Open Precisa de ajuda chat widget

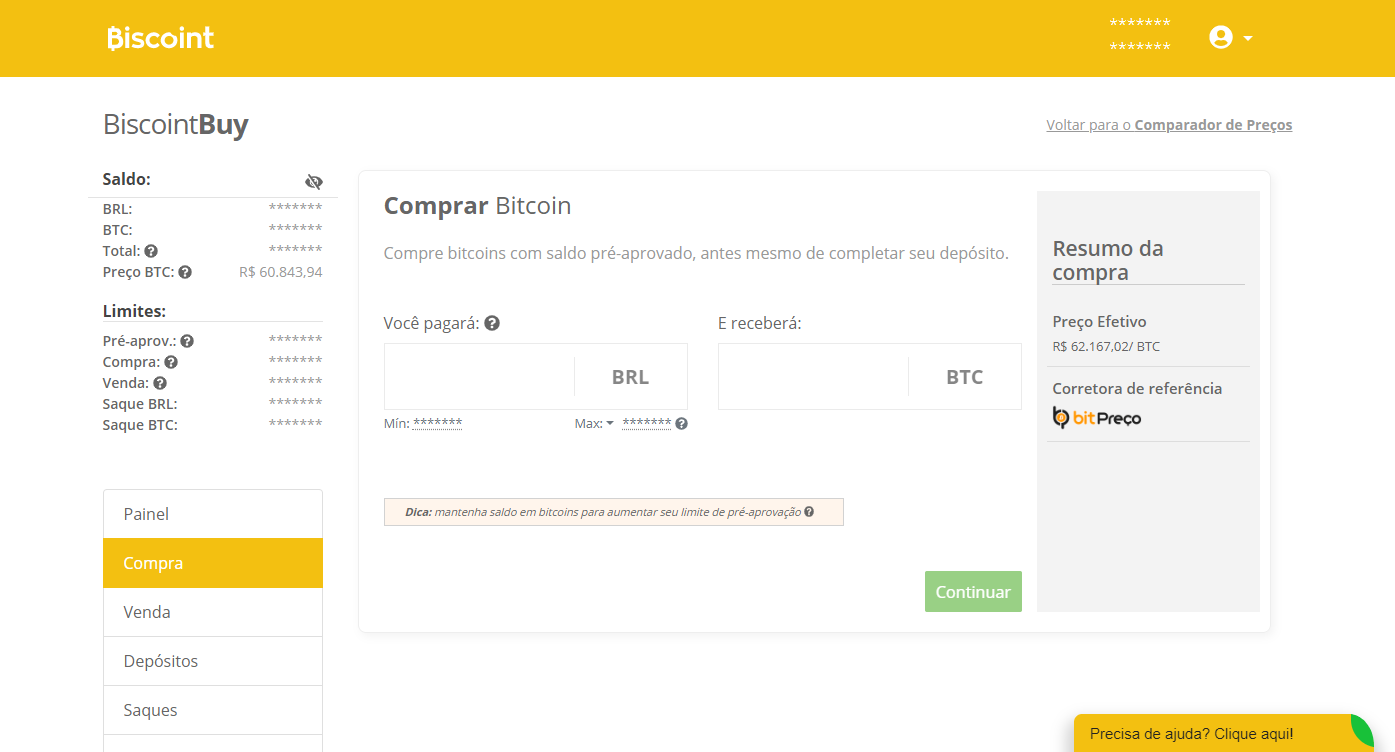[x=1224, y=733]
